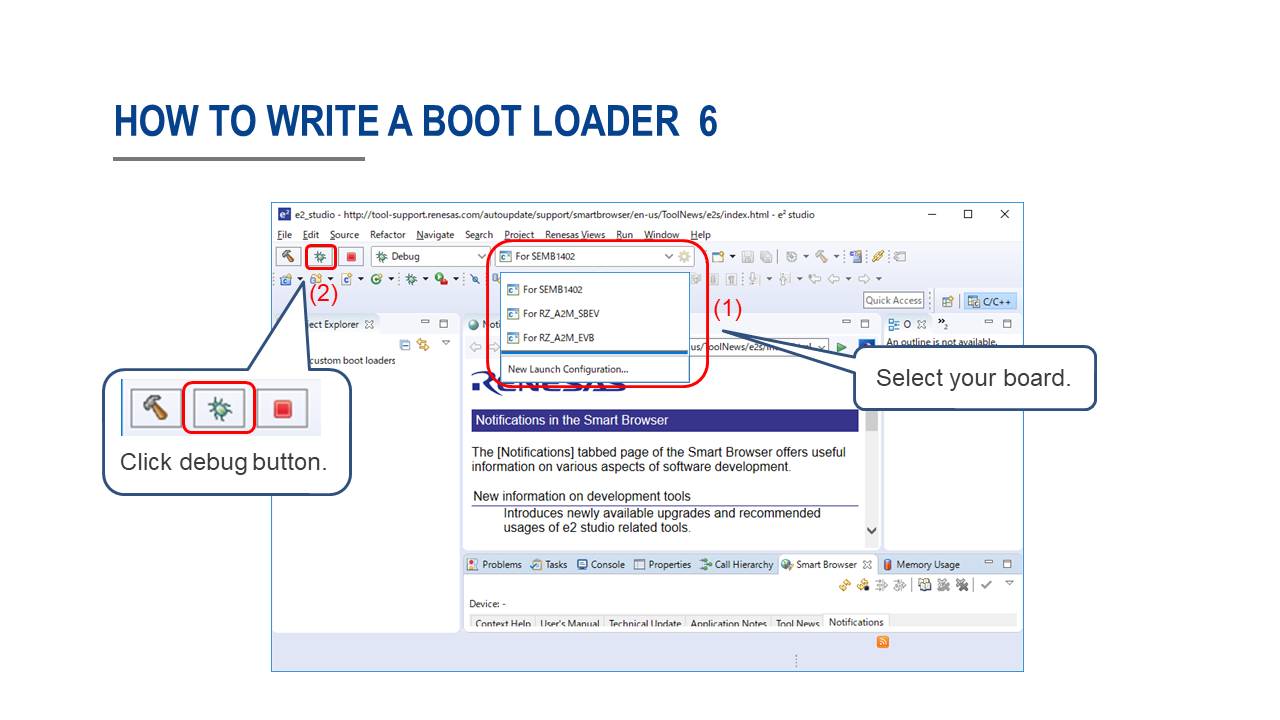Minimize the Project Explorer panel
This screenshot has height=720, width=1280.
tap(425, 323)
